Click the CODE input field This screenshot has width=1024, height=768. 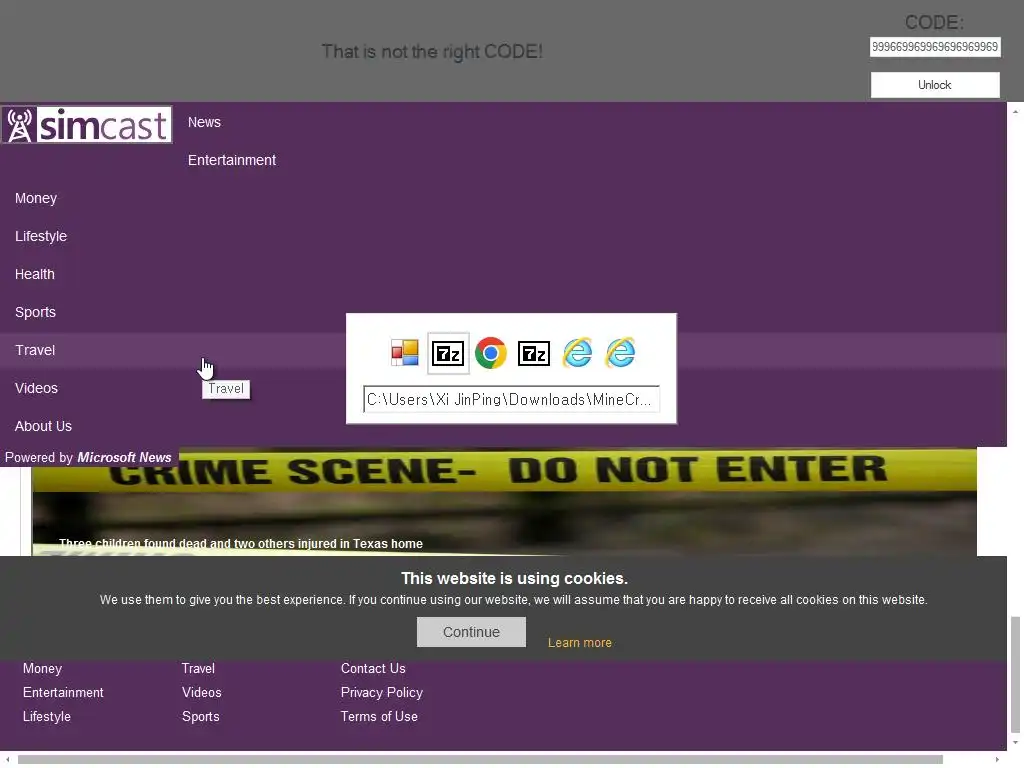click(x=935, y=47)
